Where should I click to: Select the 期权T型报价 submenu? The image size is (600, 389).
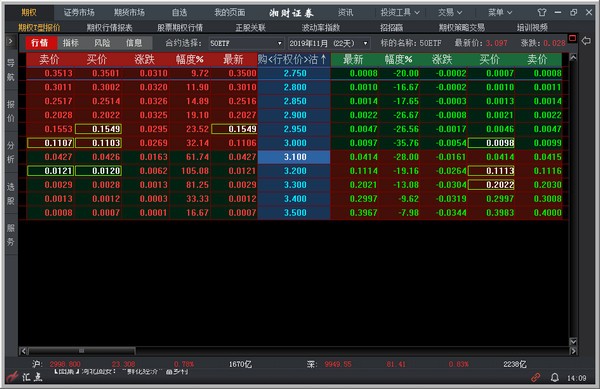[39, 28]
